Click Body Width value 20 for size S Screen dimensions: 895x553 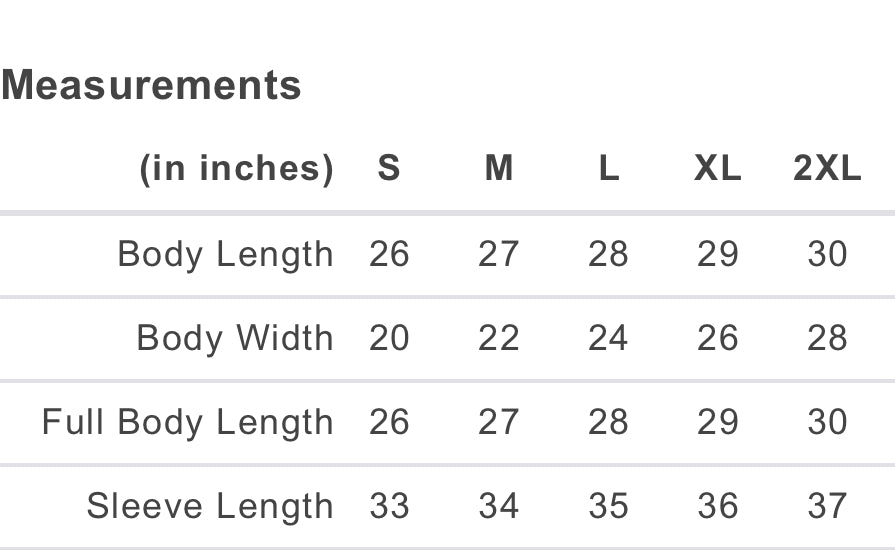pyautogui.click(x=389, y=338)
